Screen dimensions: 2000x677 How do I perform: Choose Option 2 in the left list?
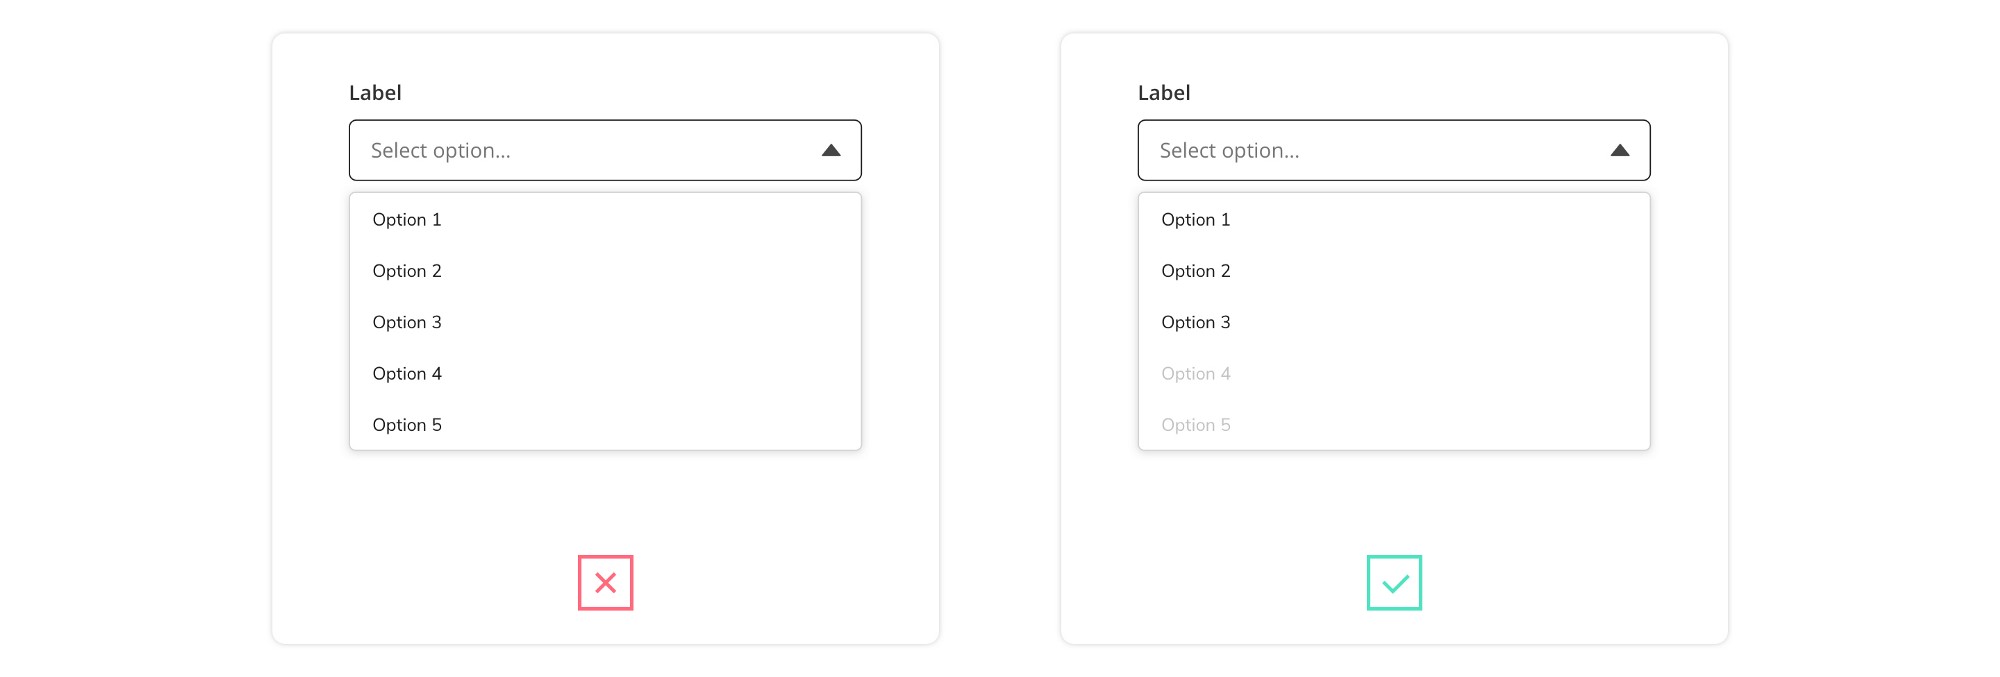(407, 271)
